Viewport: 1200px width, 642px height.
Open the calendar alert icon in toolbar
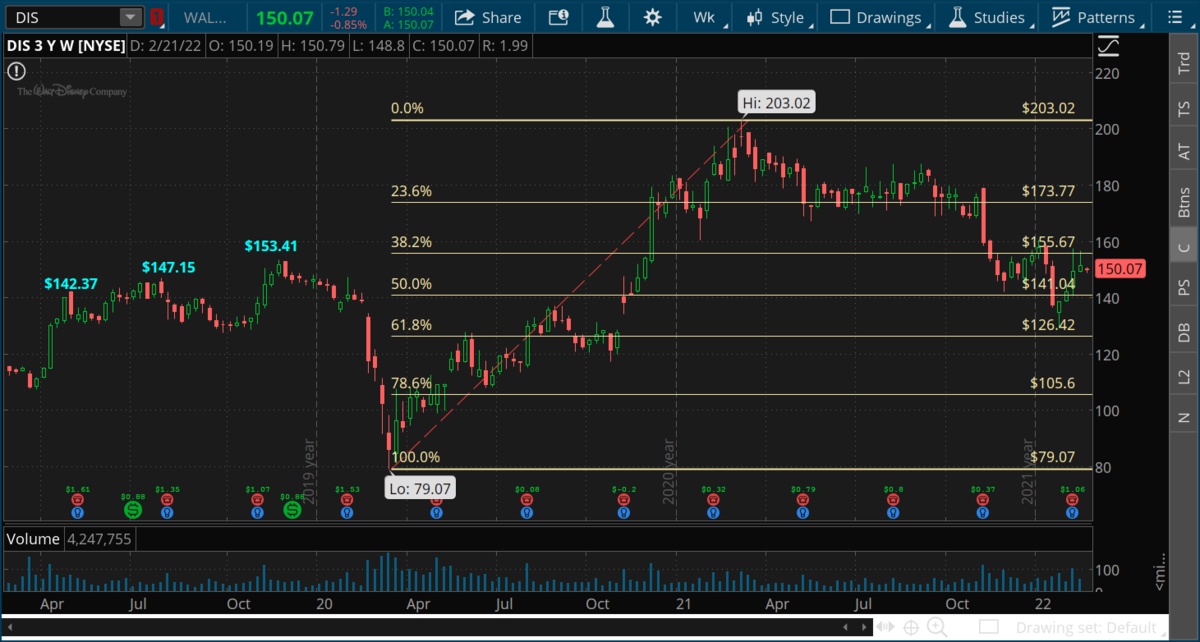[x=560, y=17]
